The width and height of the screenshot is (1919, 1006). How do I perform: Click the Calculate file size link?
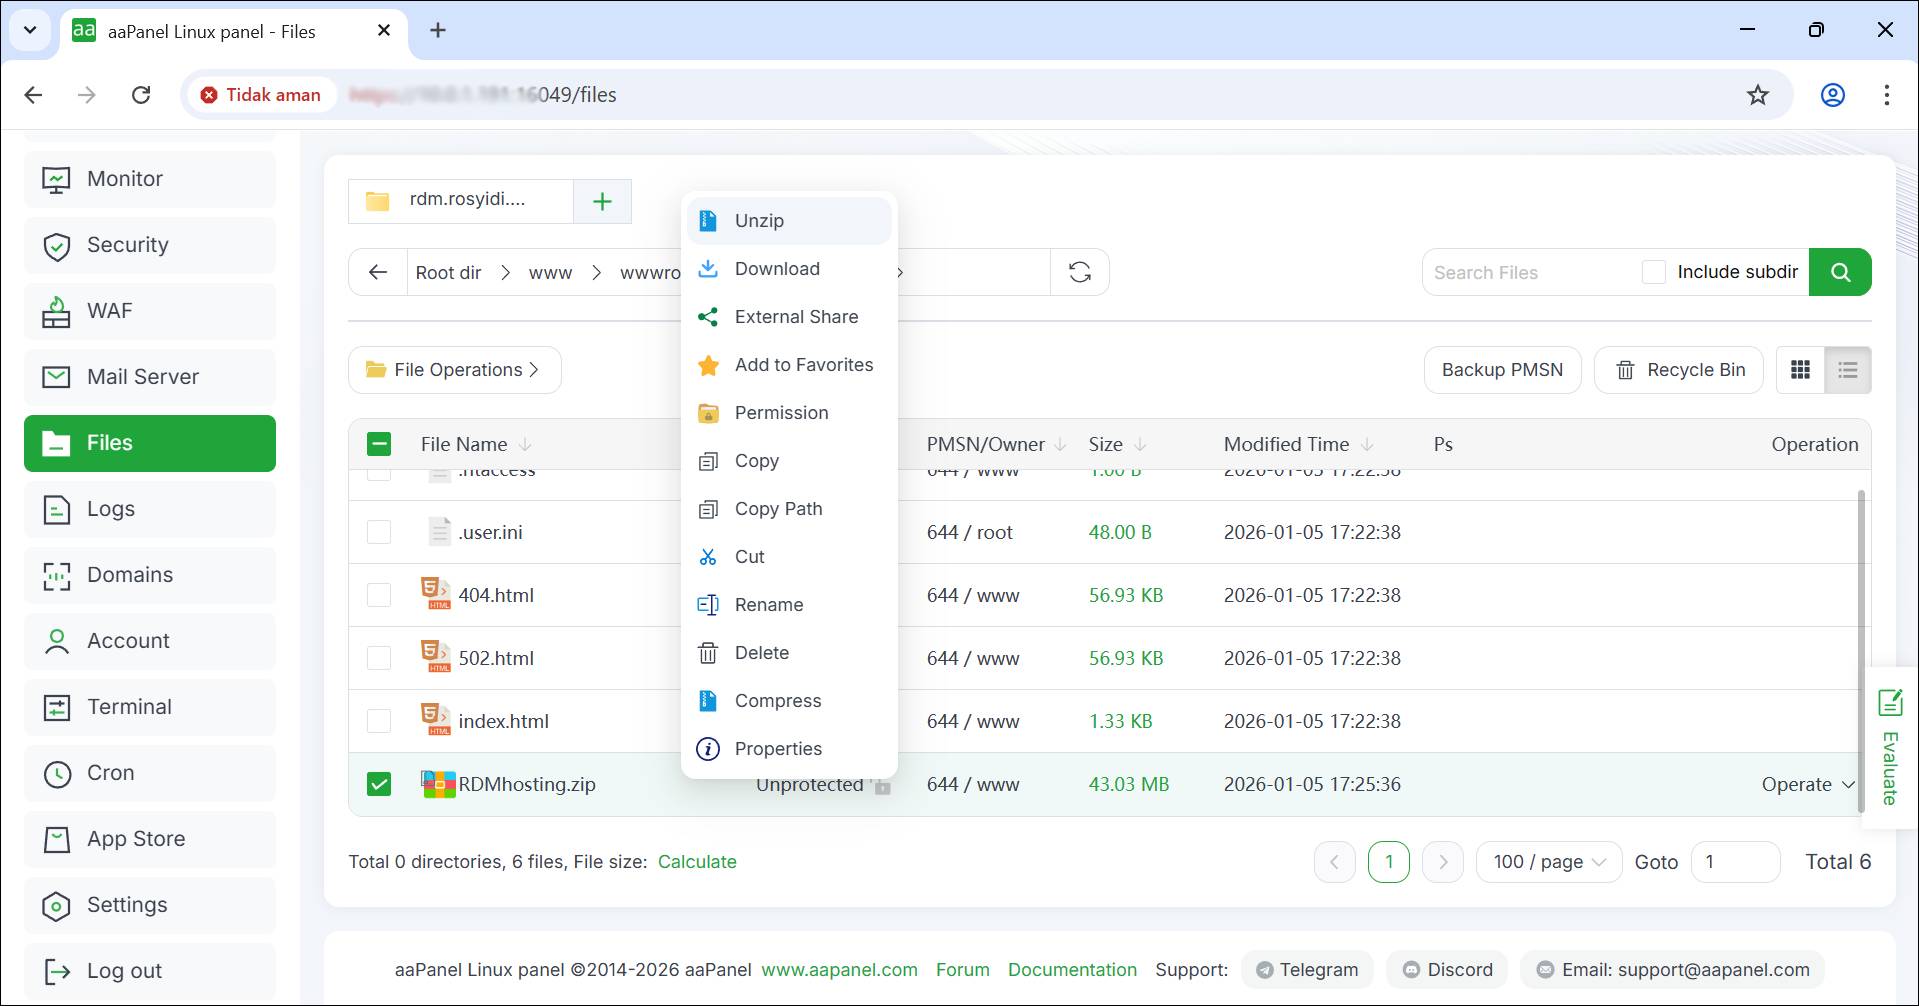pos(696,862)
